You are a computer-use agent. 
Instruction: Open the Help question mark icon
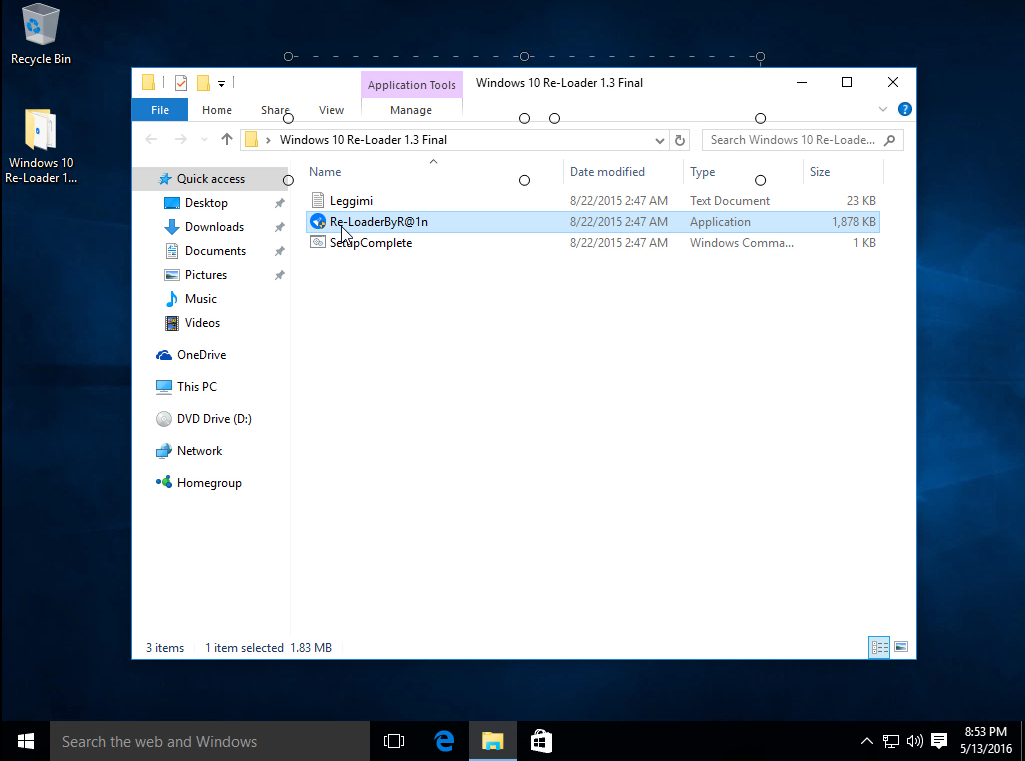(x=905, y=109)
